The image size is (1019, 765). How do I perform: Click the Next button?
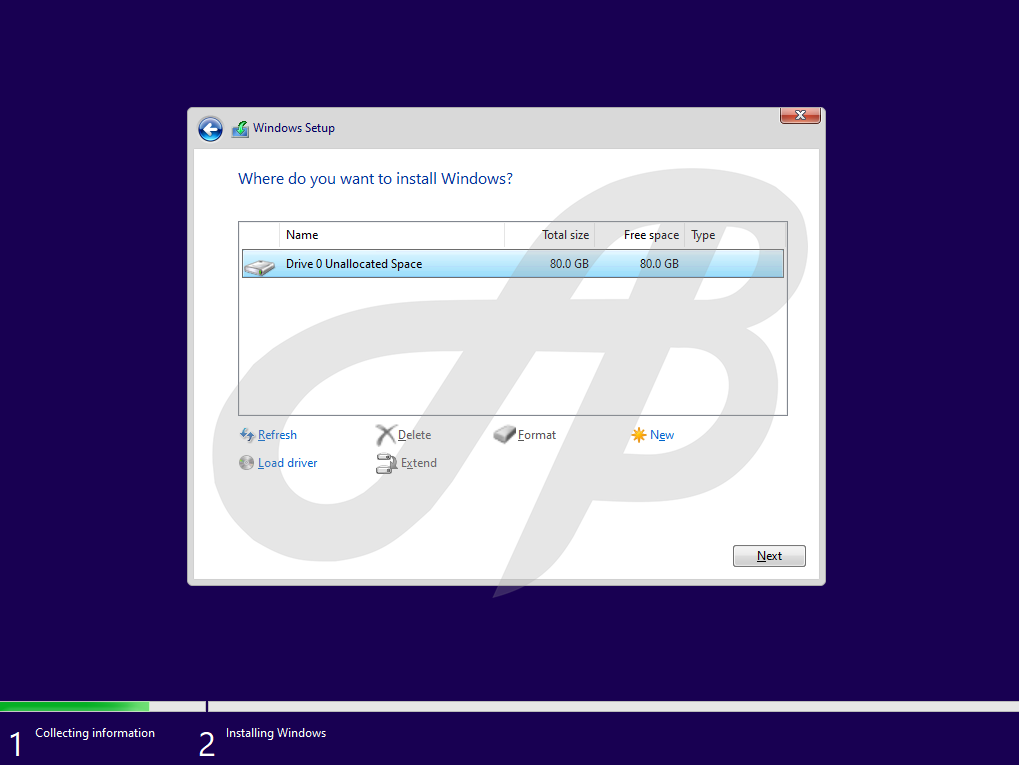pos(769,556)
